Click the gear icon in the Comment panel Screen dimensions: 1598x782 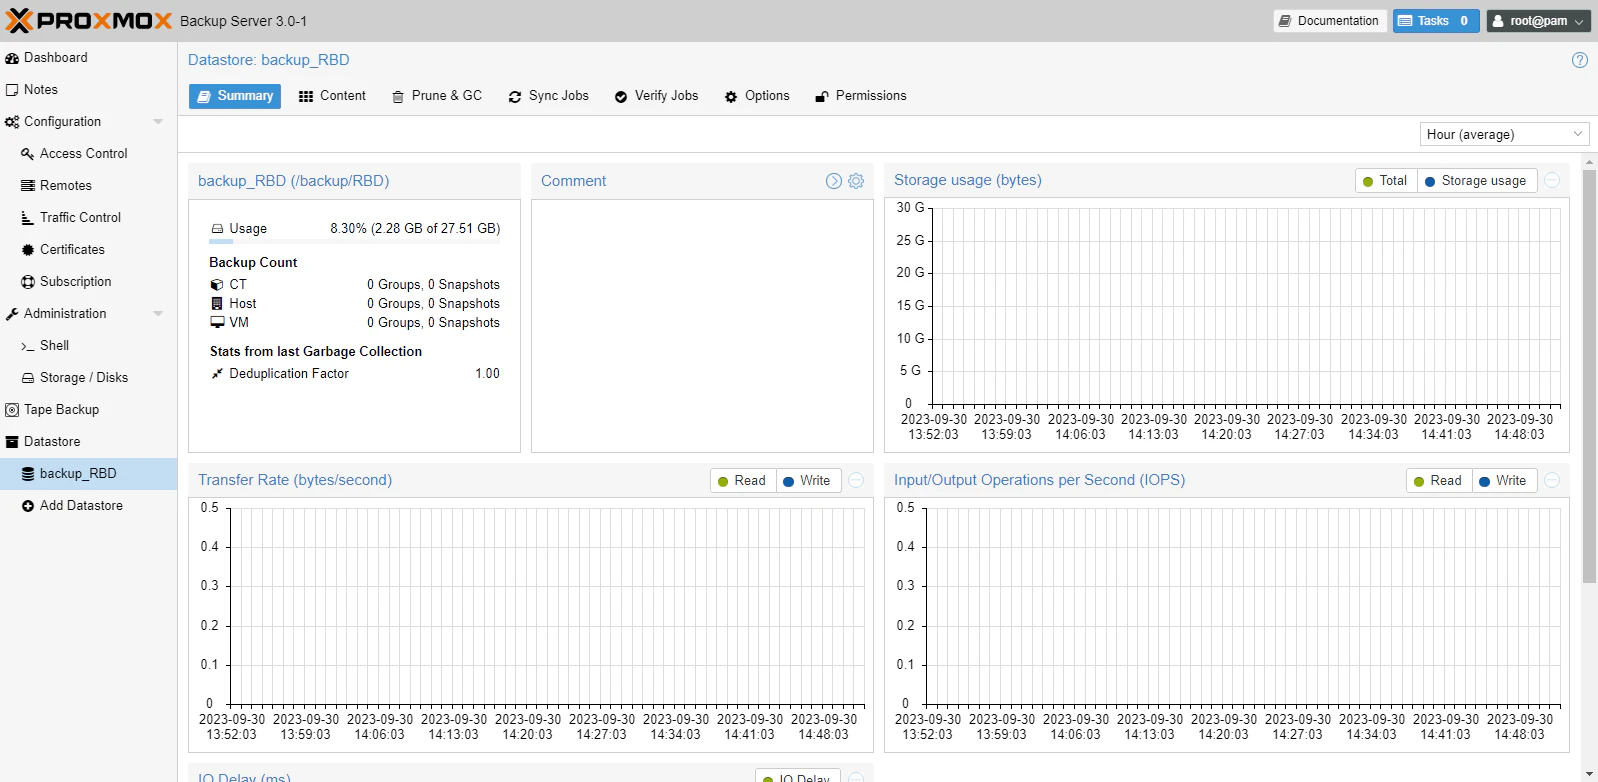(856, 181)
